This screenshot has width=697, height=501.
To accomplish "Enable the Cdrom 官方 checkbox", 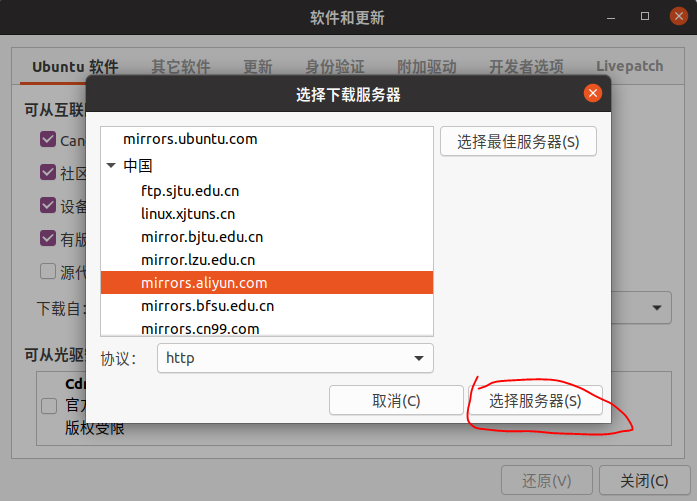I will (49, 405).
